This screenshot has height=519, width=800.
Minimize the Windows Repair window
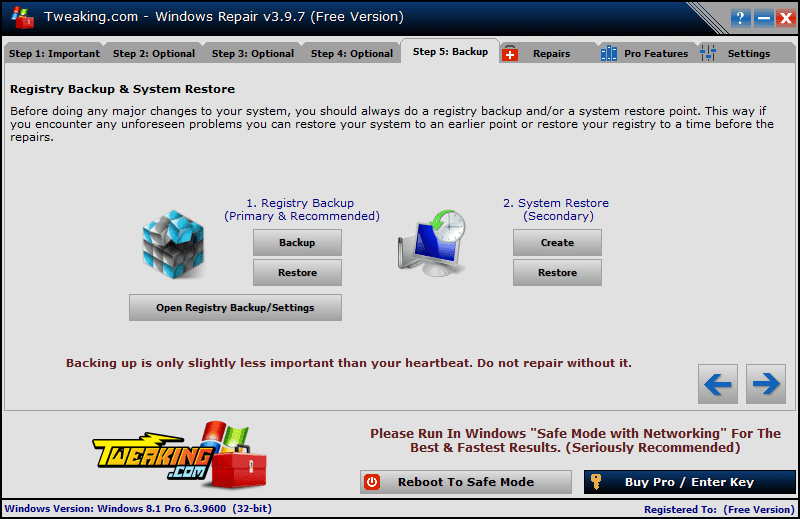click(764, 18)
